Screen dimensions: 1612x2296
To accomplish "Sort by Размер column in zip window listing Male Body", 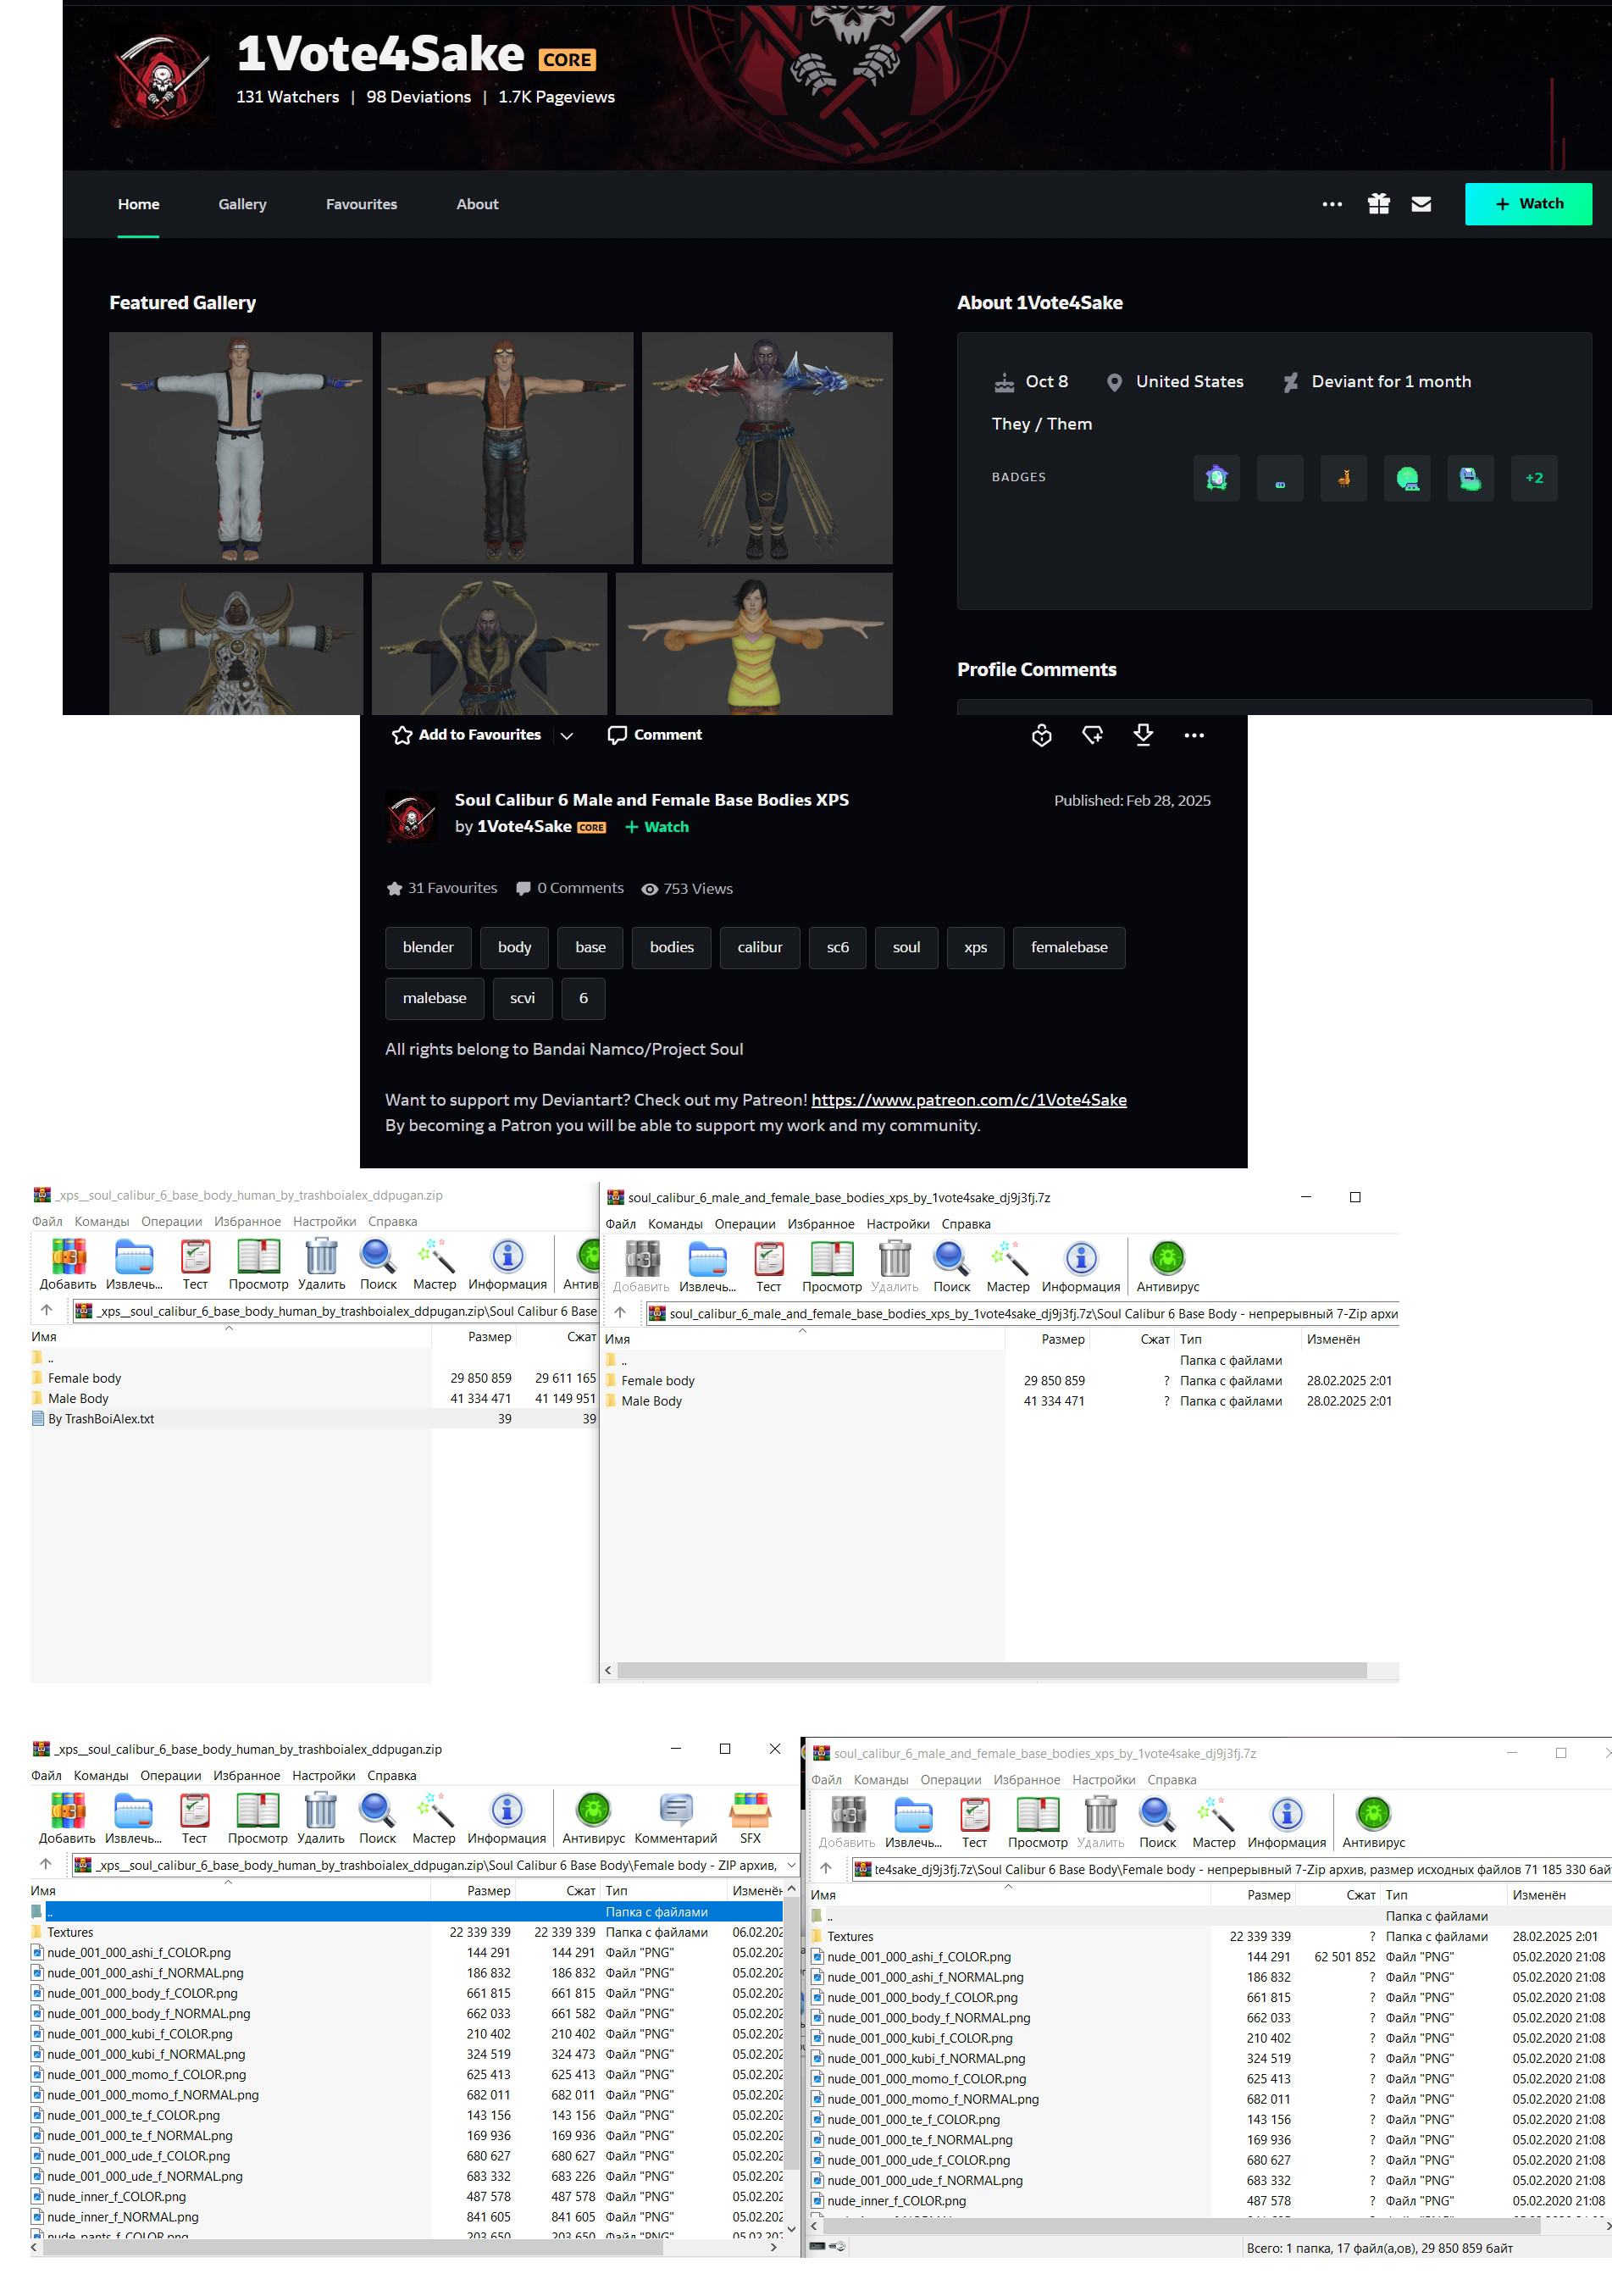I will click(x=489, y=1337).
